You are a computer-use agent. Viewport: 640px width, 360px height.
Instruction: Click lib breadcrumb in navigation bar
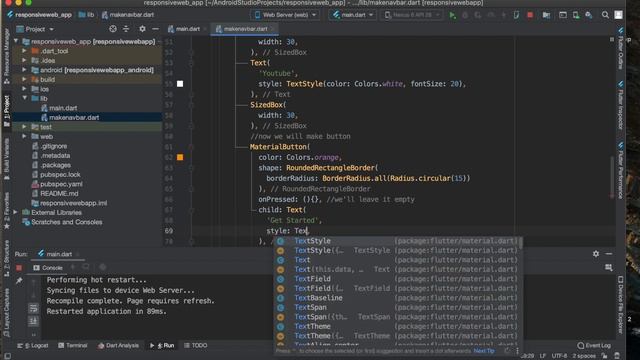87,15
